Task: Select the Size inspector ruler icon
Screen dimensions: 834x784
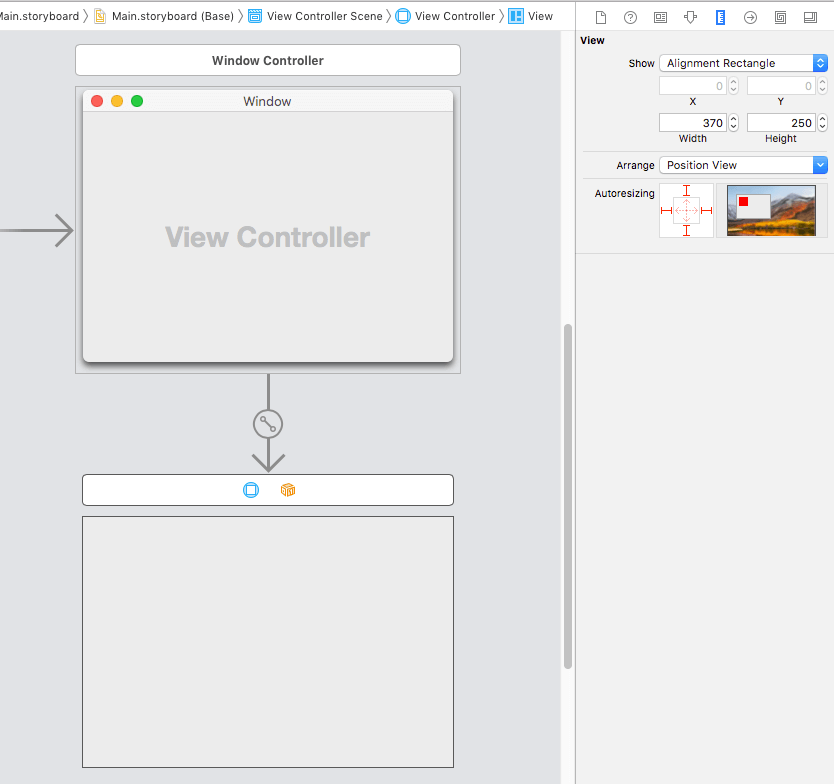Action: (x=720, y=17)
